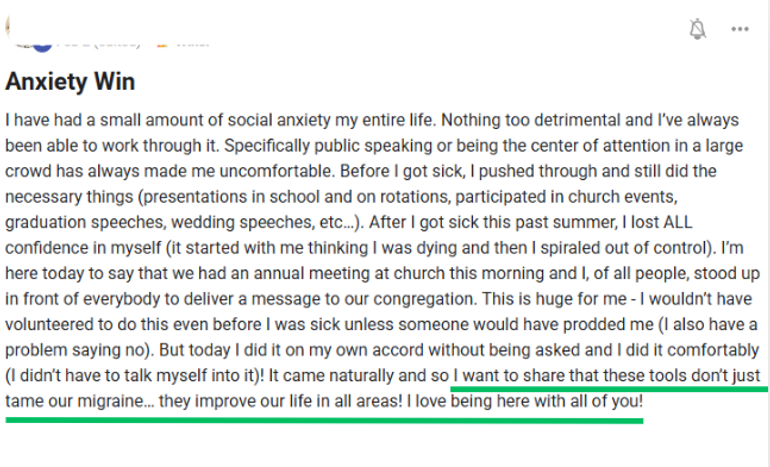
Task: Click the blue level badge under the avatar
Action: coord(42,47)
